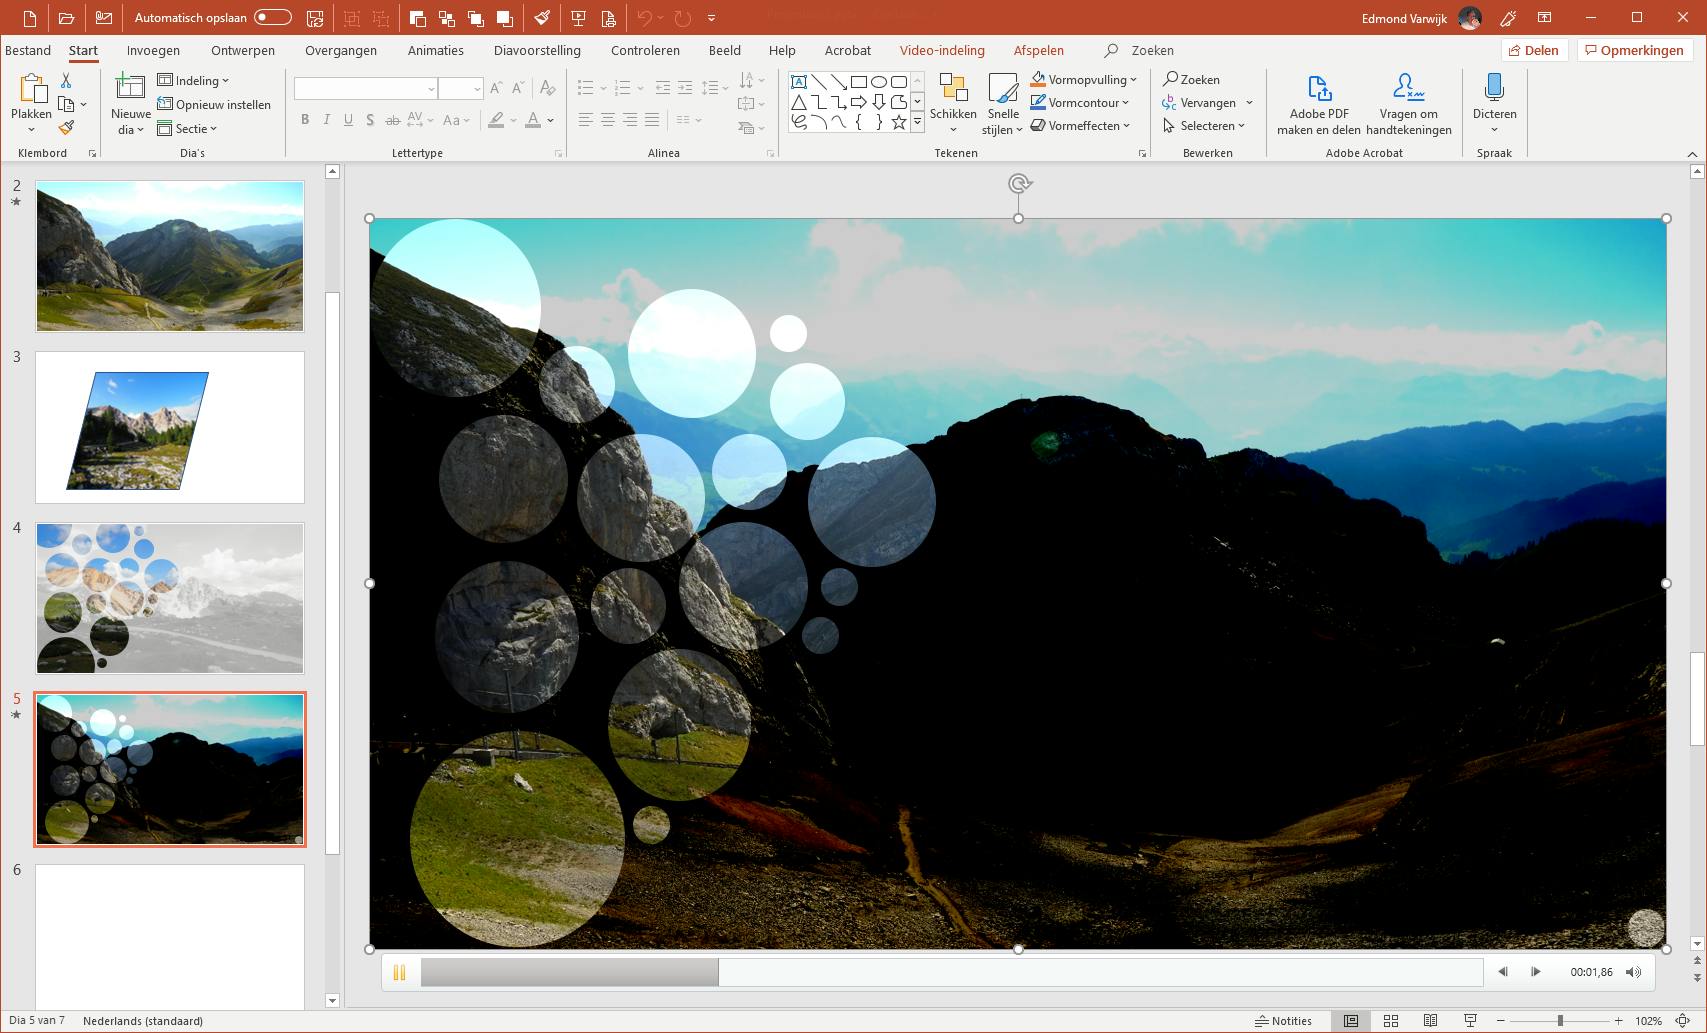Click Vragen om handtekeningen icon
This screenshot has height=1033, width=1707.
[x=1408, y=88]
